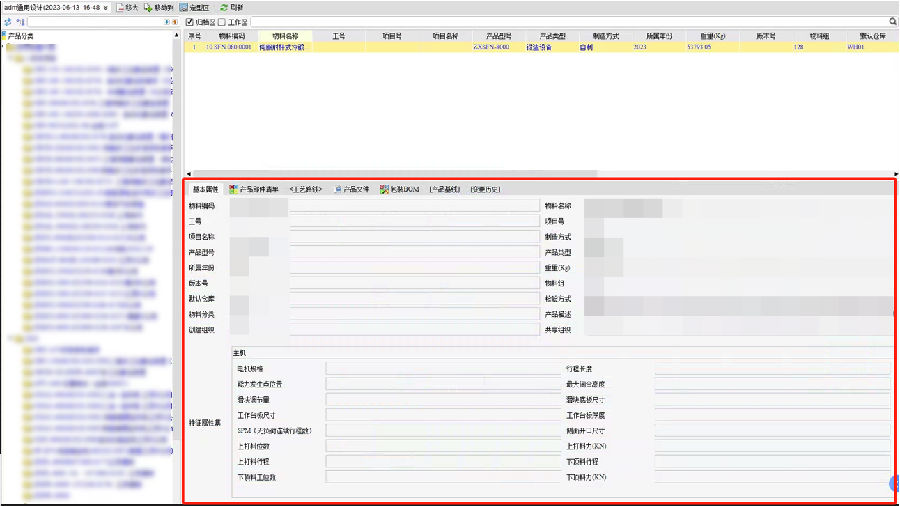Switch to the <工艺路线> tab
Screen dimensions: 900x506
click(305, 189)
